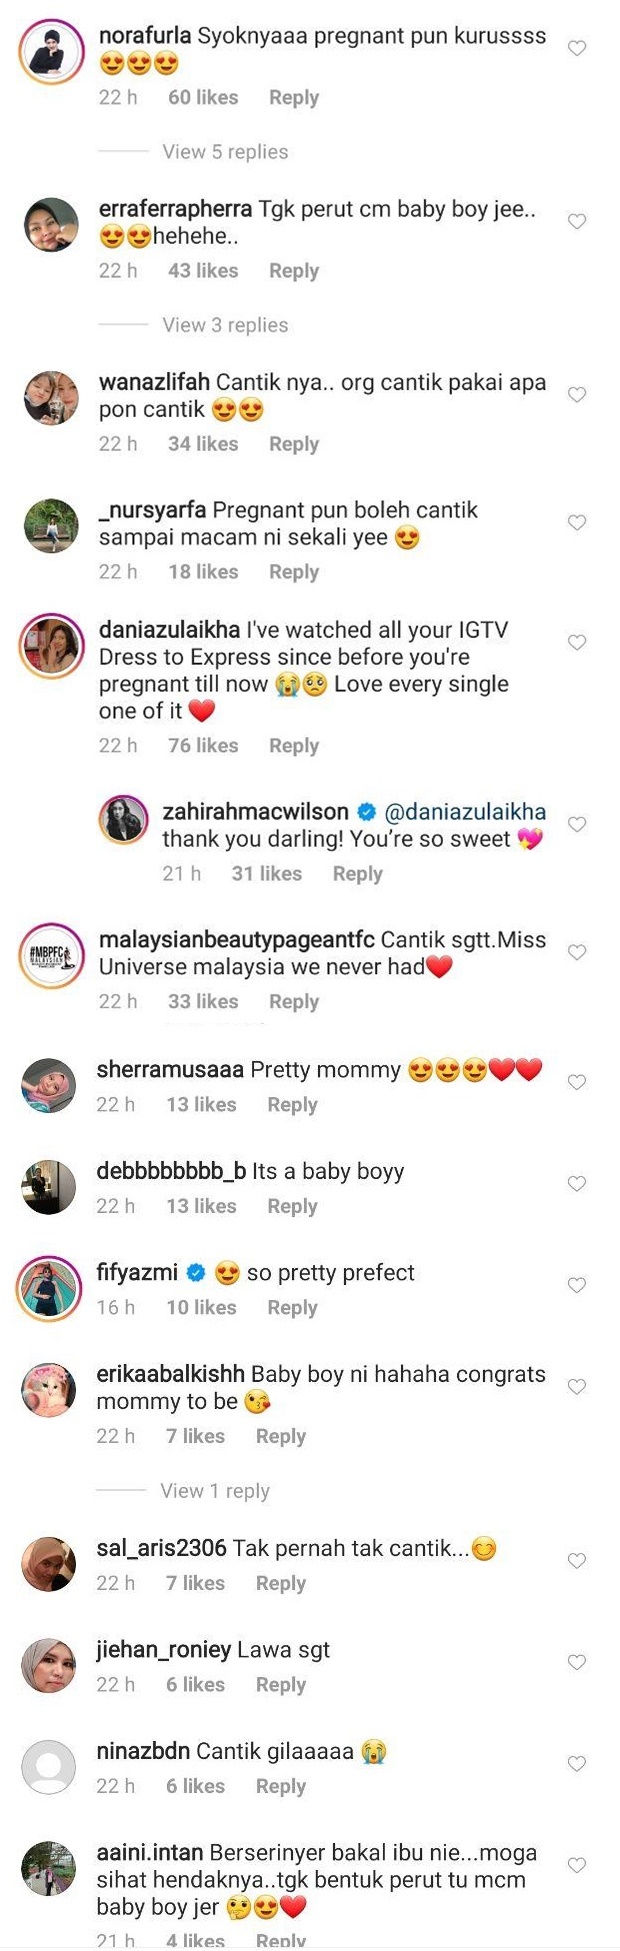Screen dimensions: 620x1951
Task: Expand View 1 reply under erikaabalkishh
Action: point(215,1491)
